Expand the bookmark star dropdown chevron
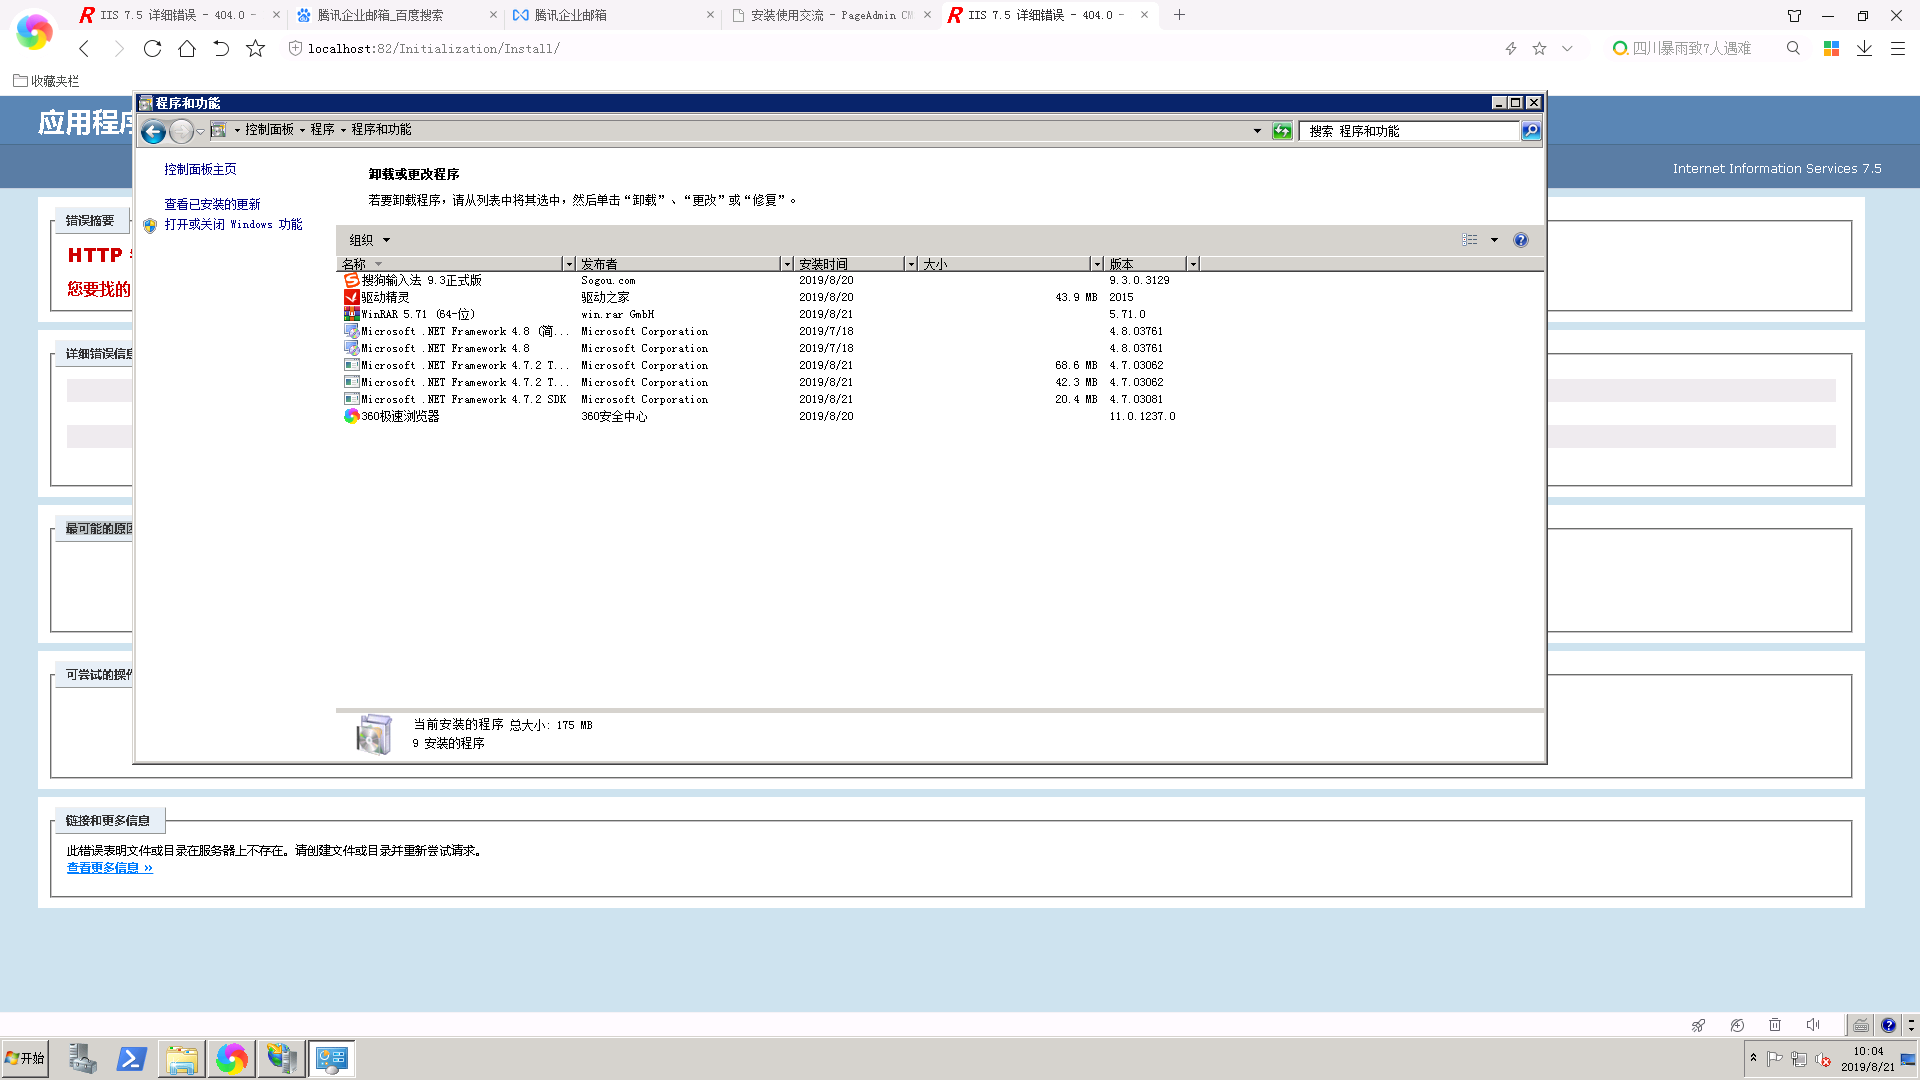 1567,48
